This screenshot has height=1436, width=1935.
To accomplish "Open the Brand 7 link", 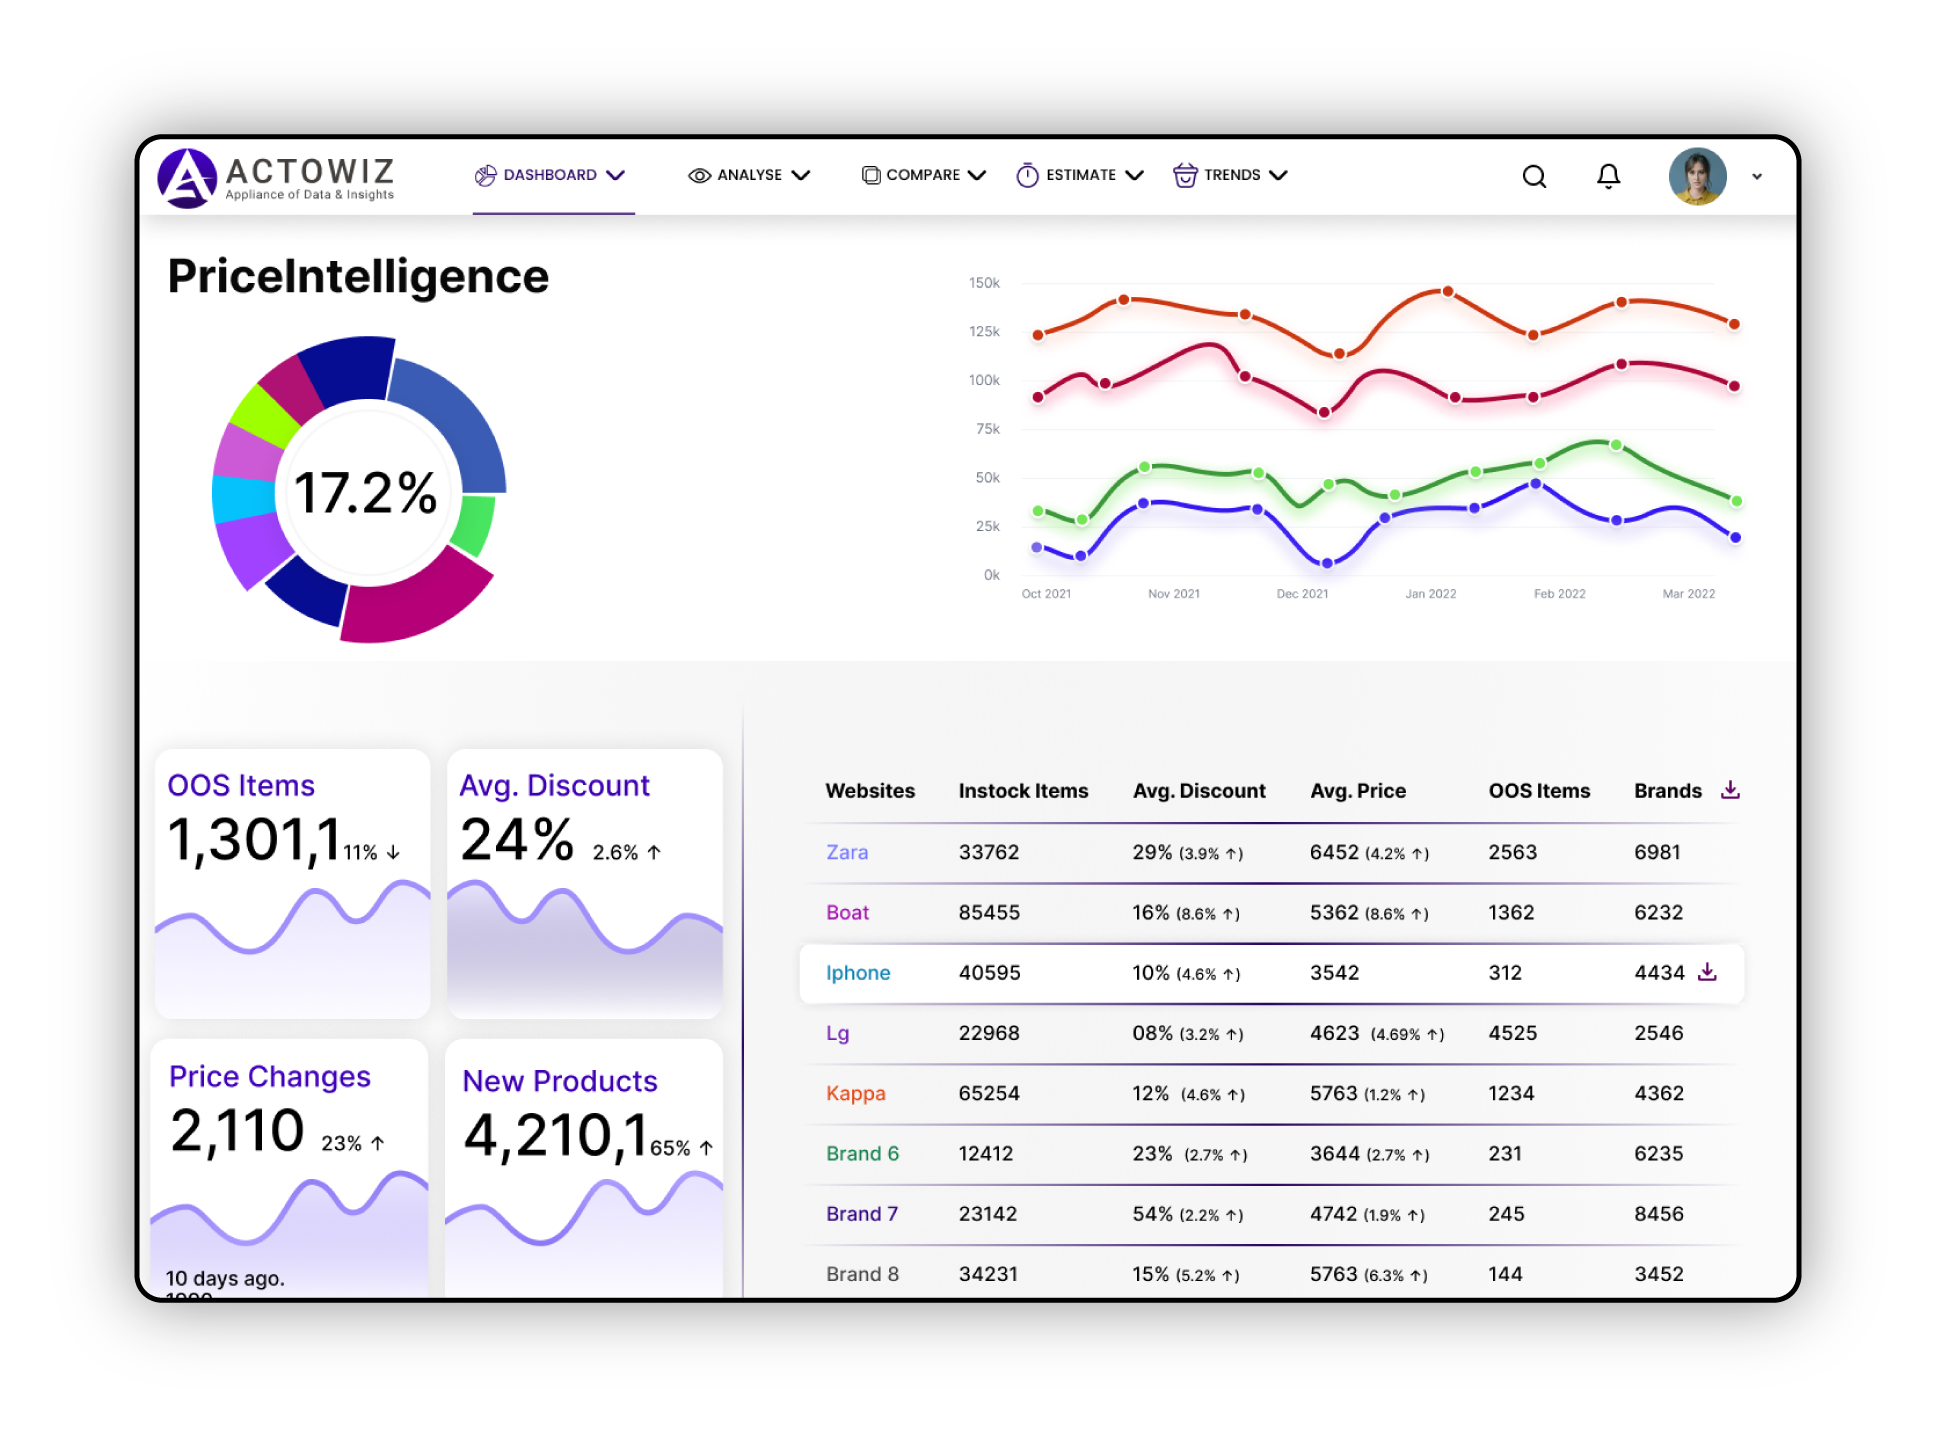I will tap(862, 1213).
